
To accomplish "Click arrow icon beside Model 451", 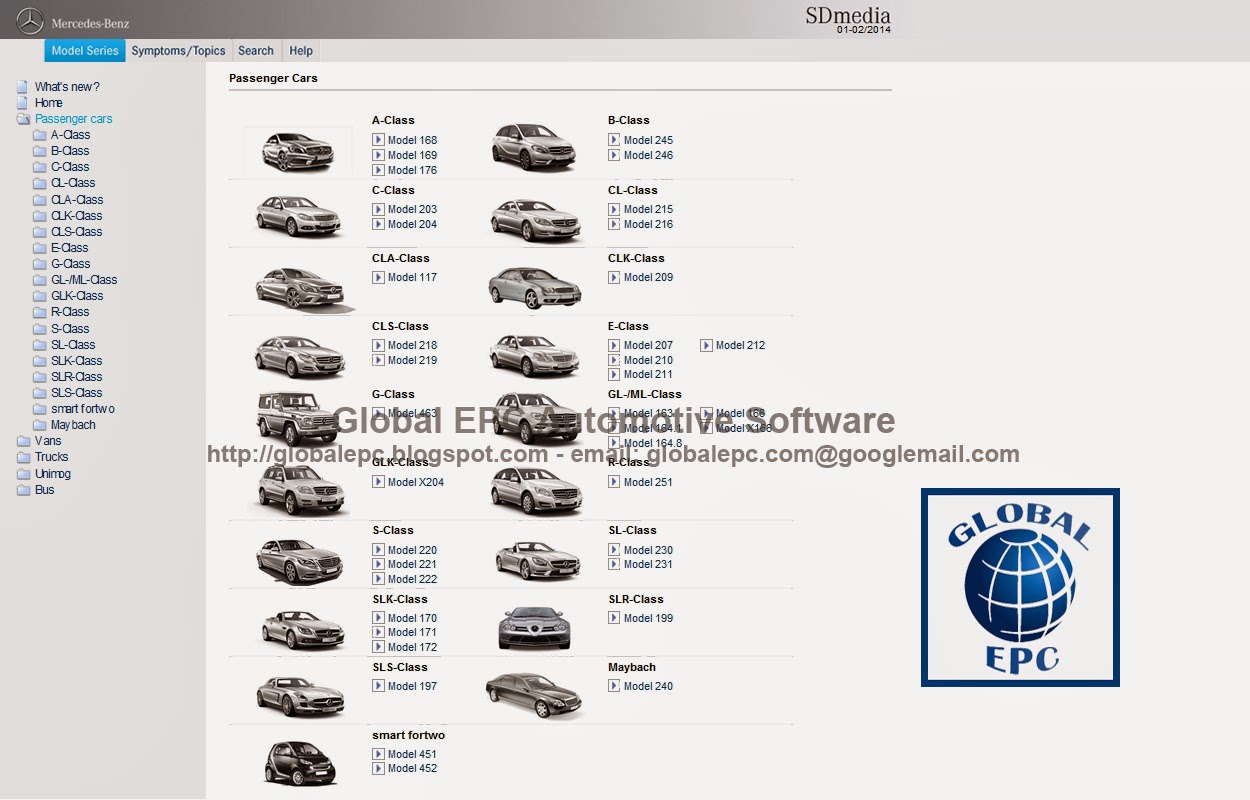I will tap(379, 754).
